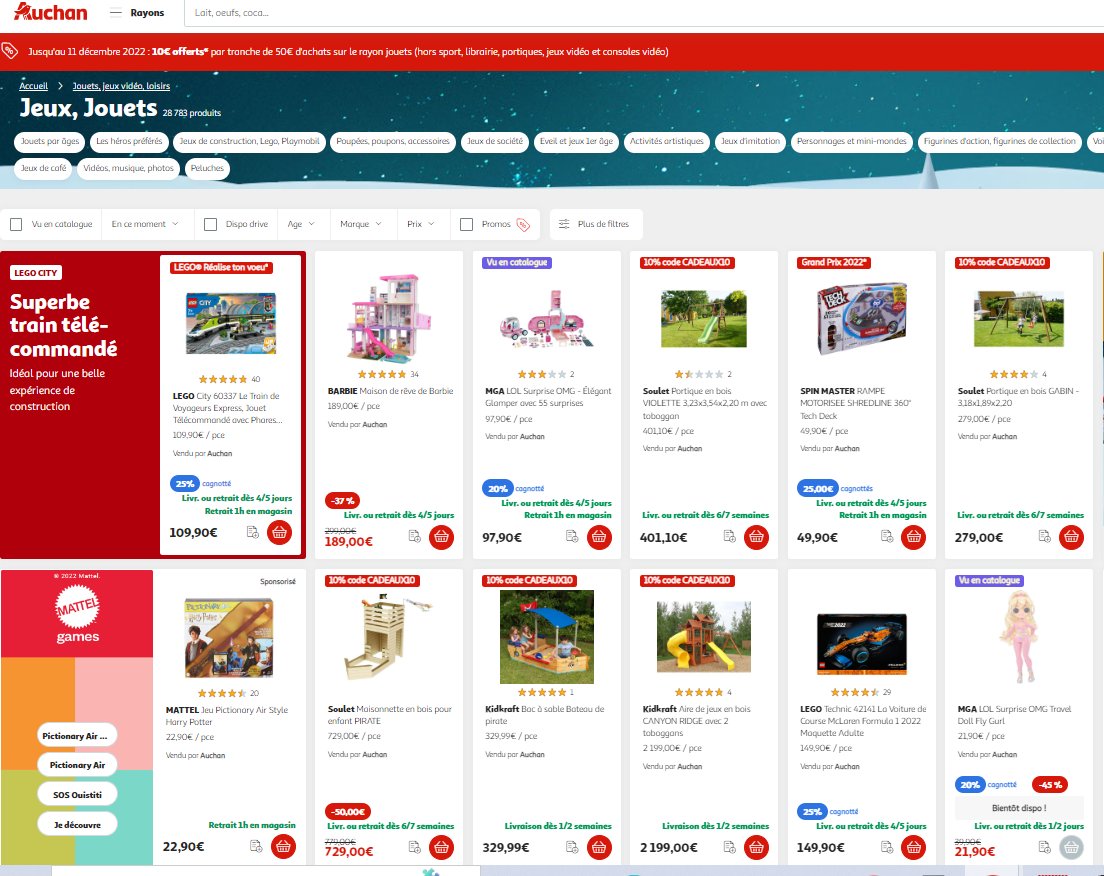The width and height of the screenshot is (1104, 876).
Task: Open the Peluches category chip
Action: (207, 169)
